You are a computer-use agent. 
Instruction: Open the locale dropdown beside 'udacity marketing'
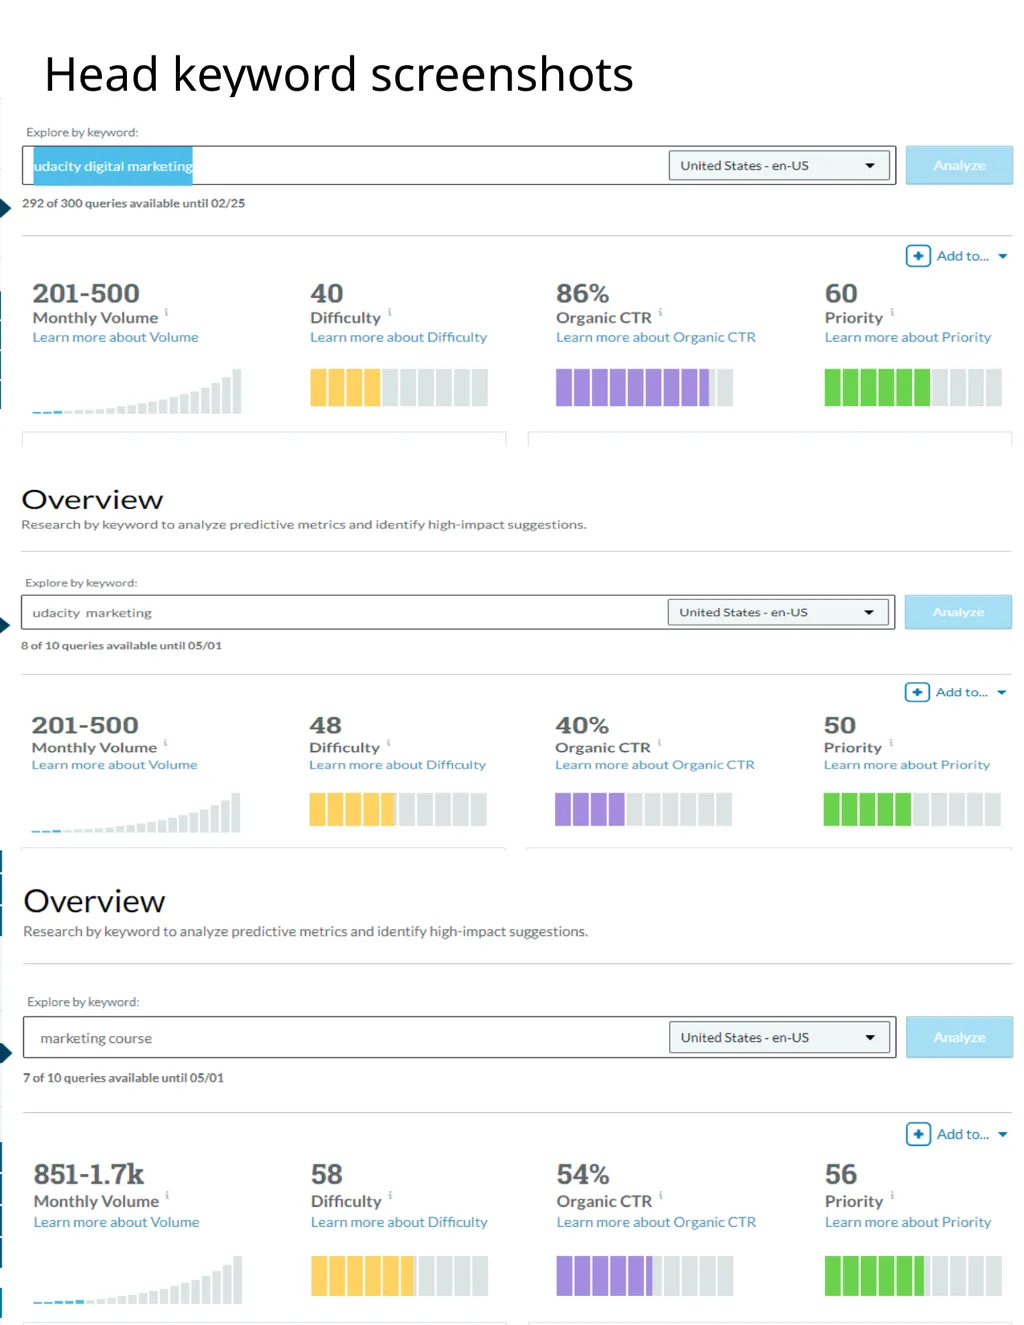778,613
